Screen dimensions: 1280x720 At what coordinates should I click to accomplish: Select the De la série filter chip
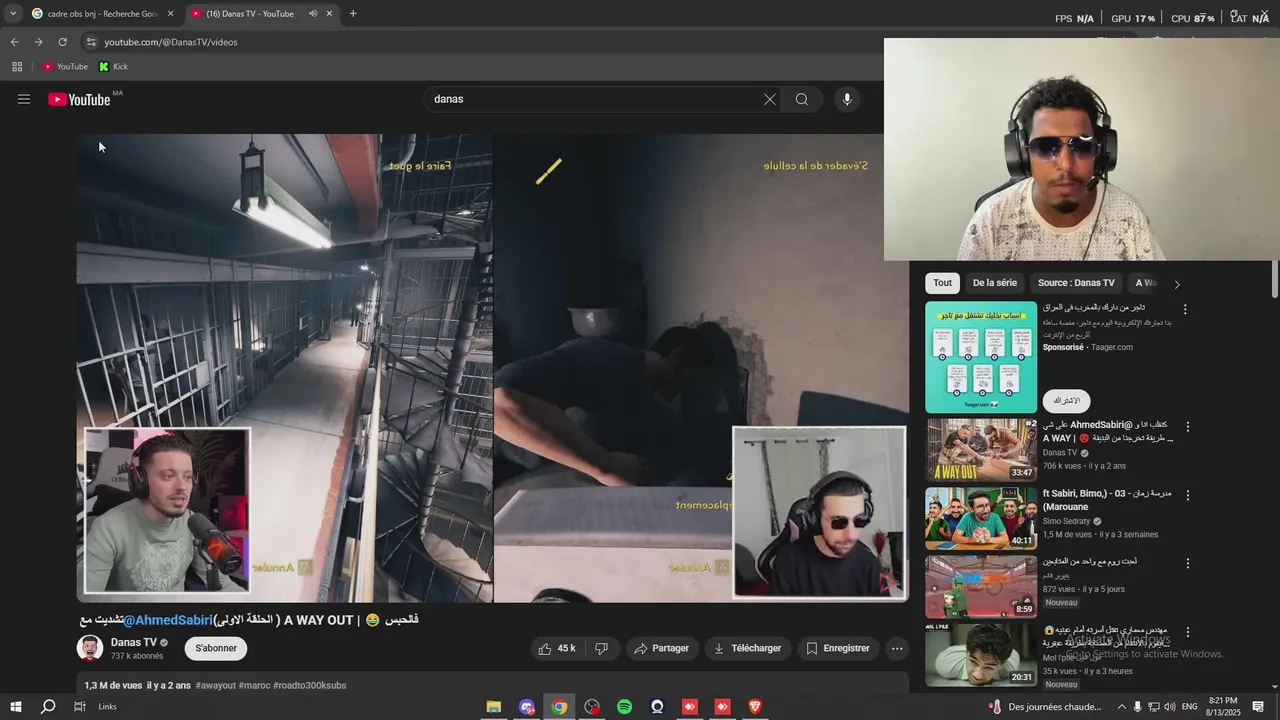pyautogui.click(x=995, y=283)
